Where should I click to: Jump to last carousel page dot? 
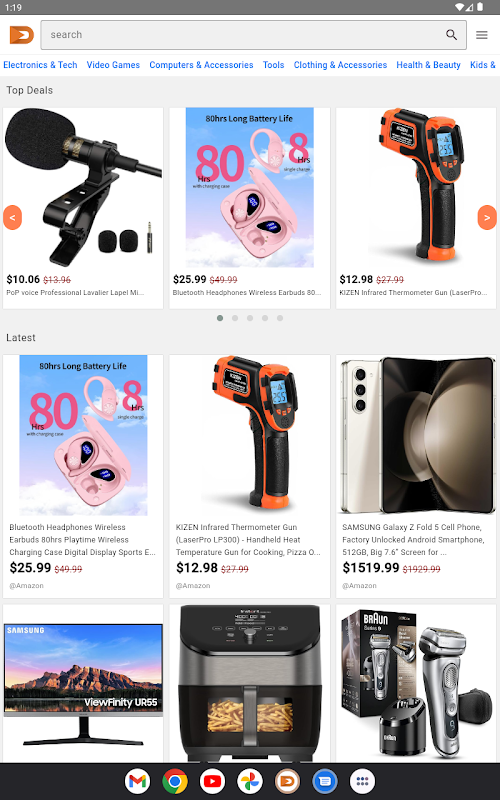(280, 318)
